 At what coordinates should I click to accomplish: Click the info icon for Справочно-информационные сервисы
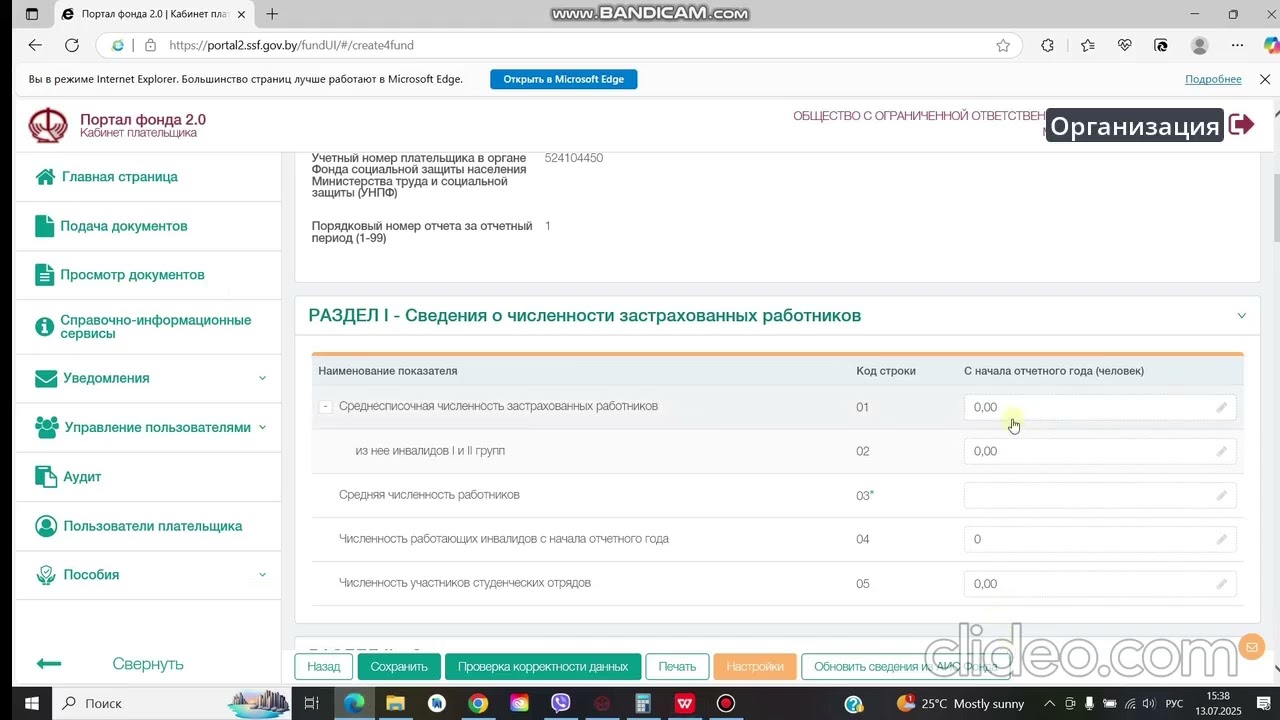click(44, 327)
